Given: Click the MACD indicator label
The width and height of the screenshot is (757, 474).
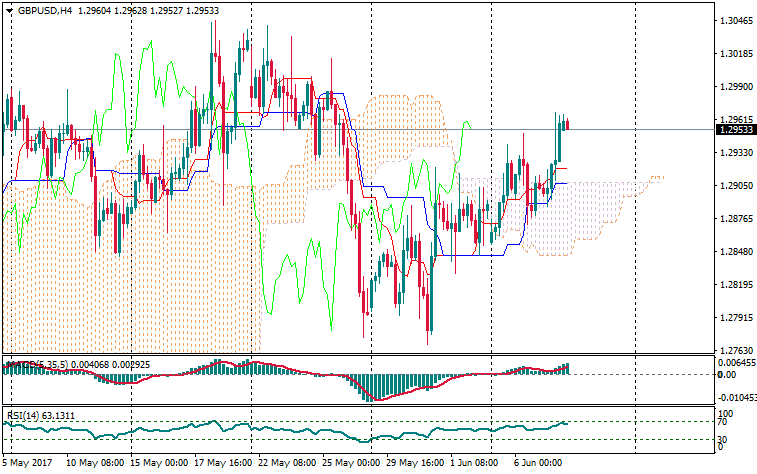Looking at the screenshot, I should (x=30, y=365).
